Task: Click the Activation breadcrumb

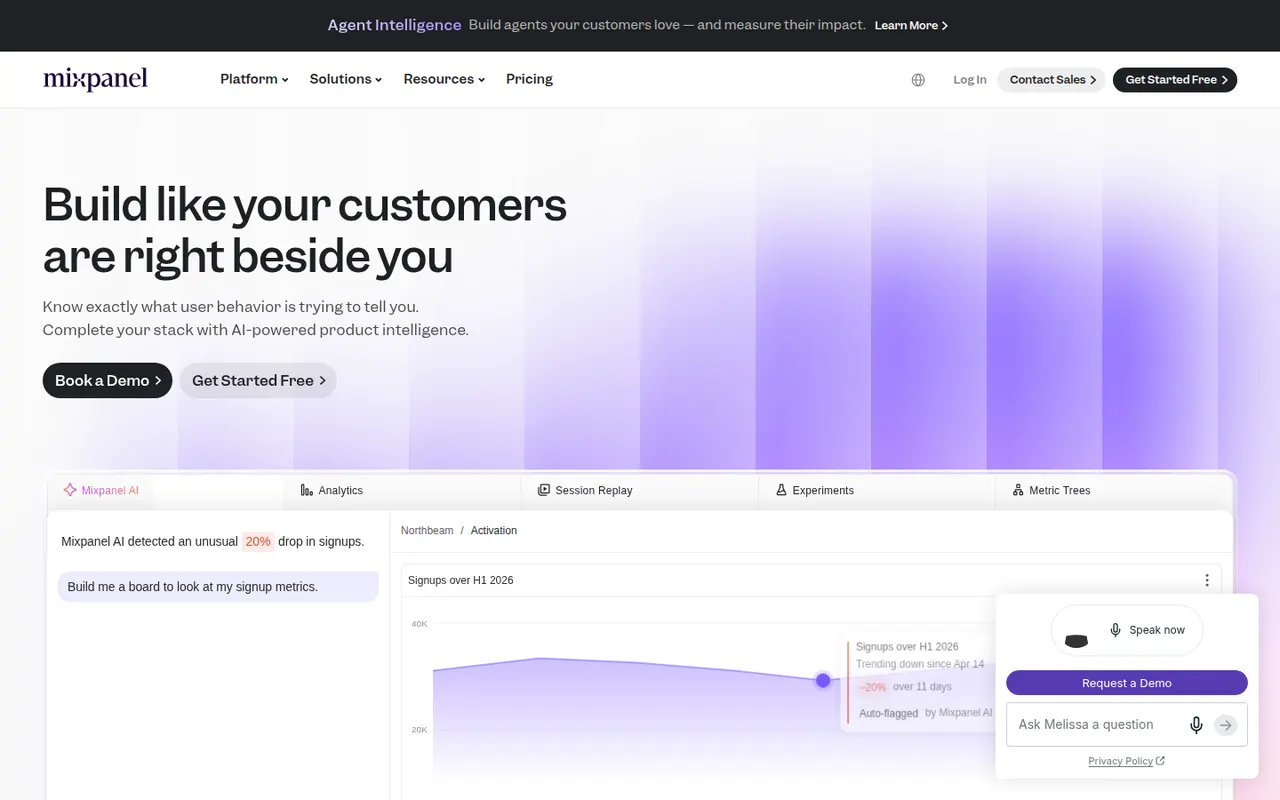Action: click(494, 531)
